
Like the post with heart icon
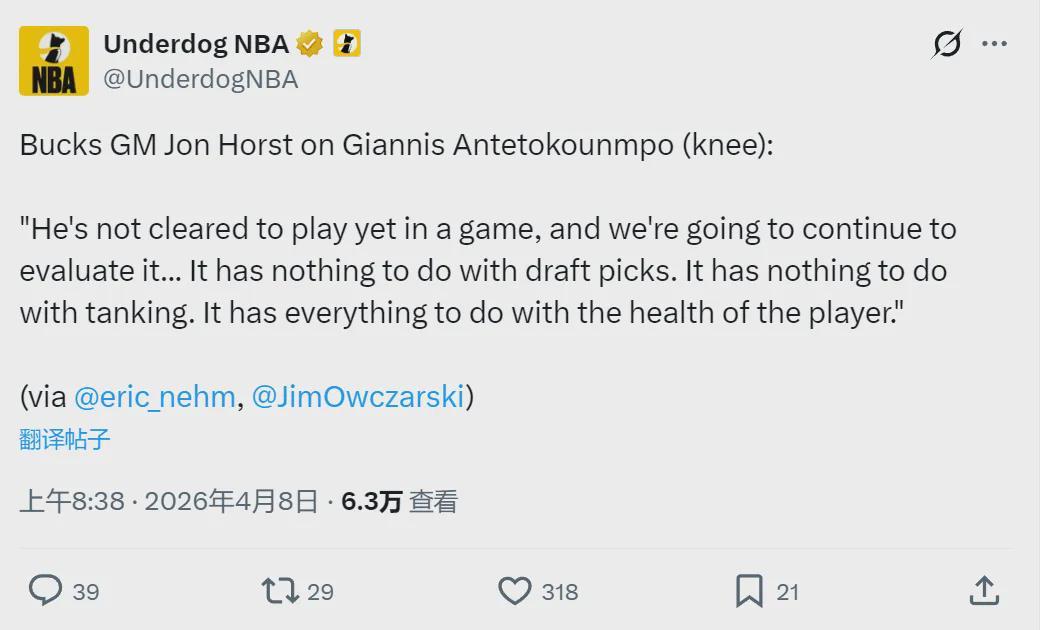pos(515,591)
